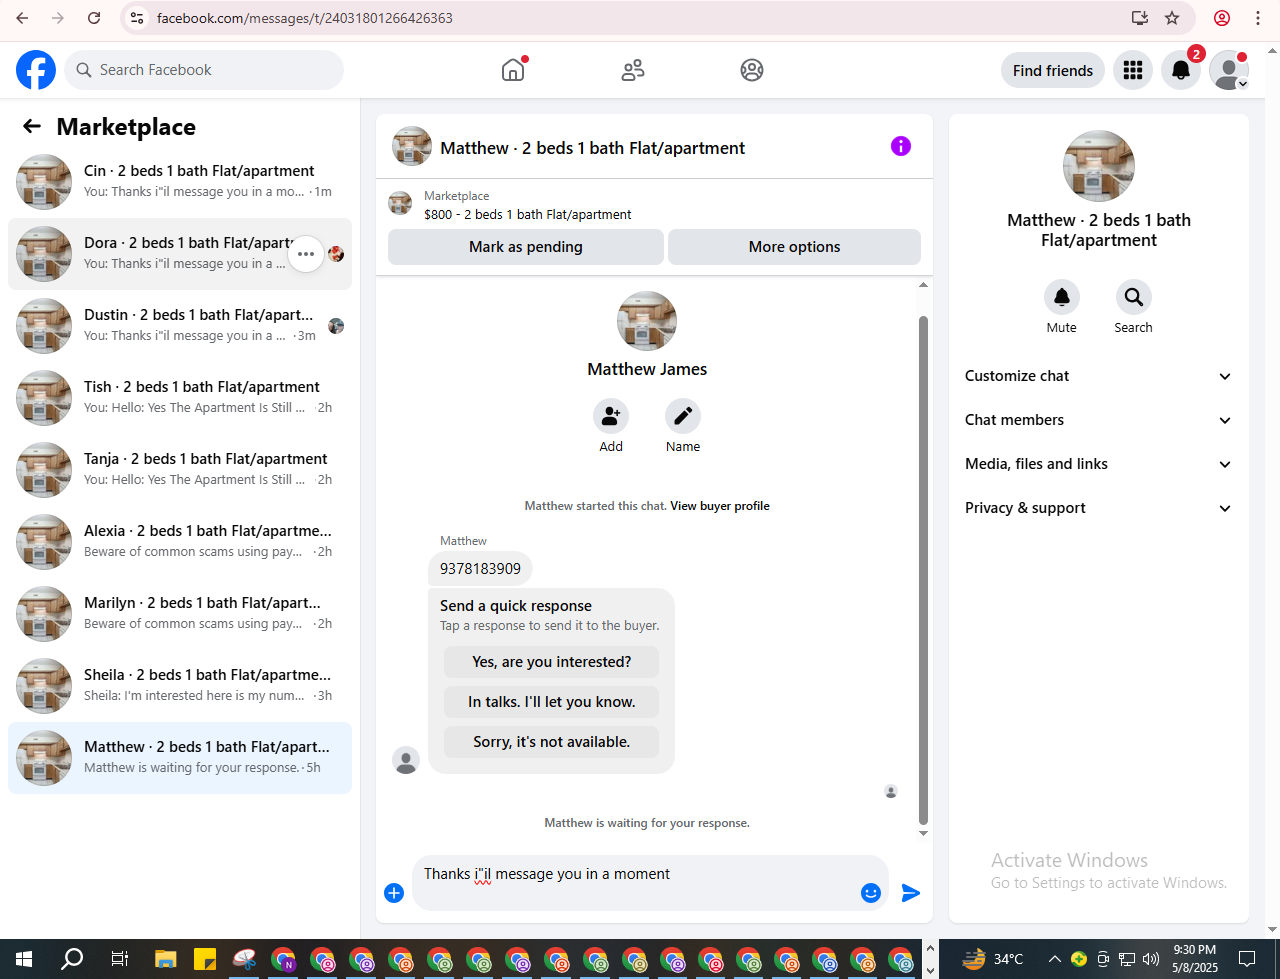Open Windows Start menu
The image size is (1280, 979).
[24, 959]
